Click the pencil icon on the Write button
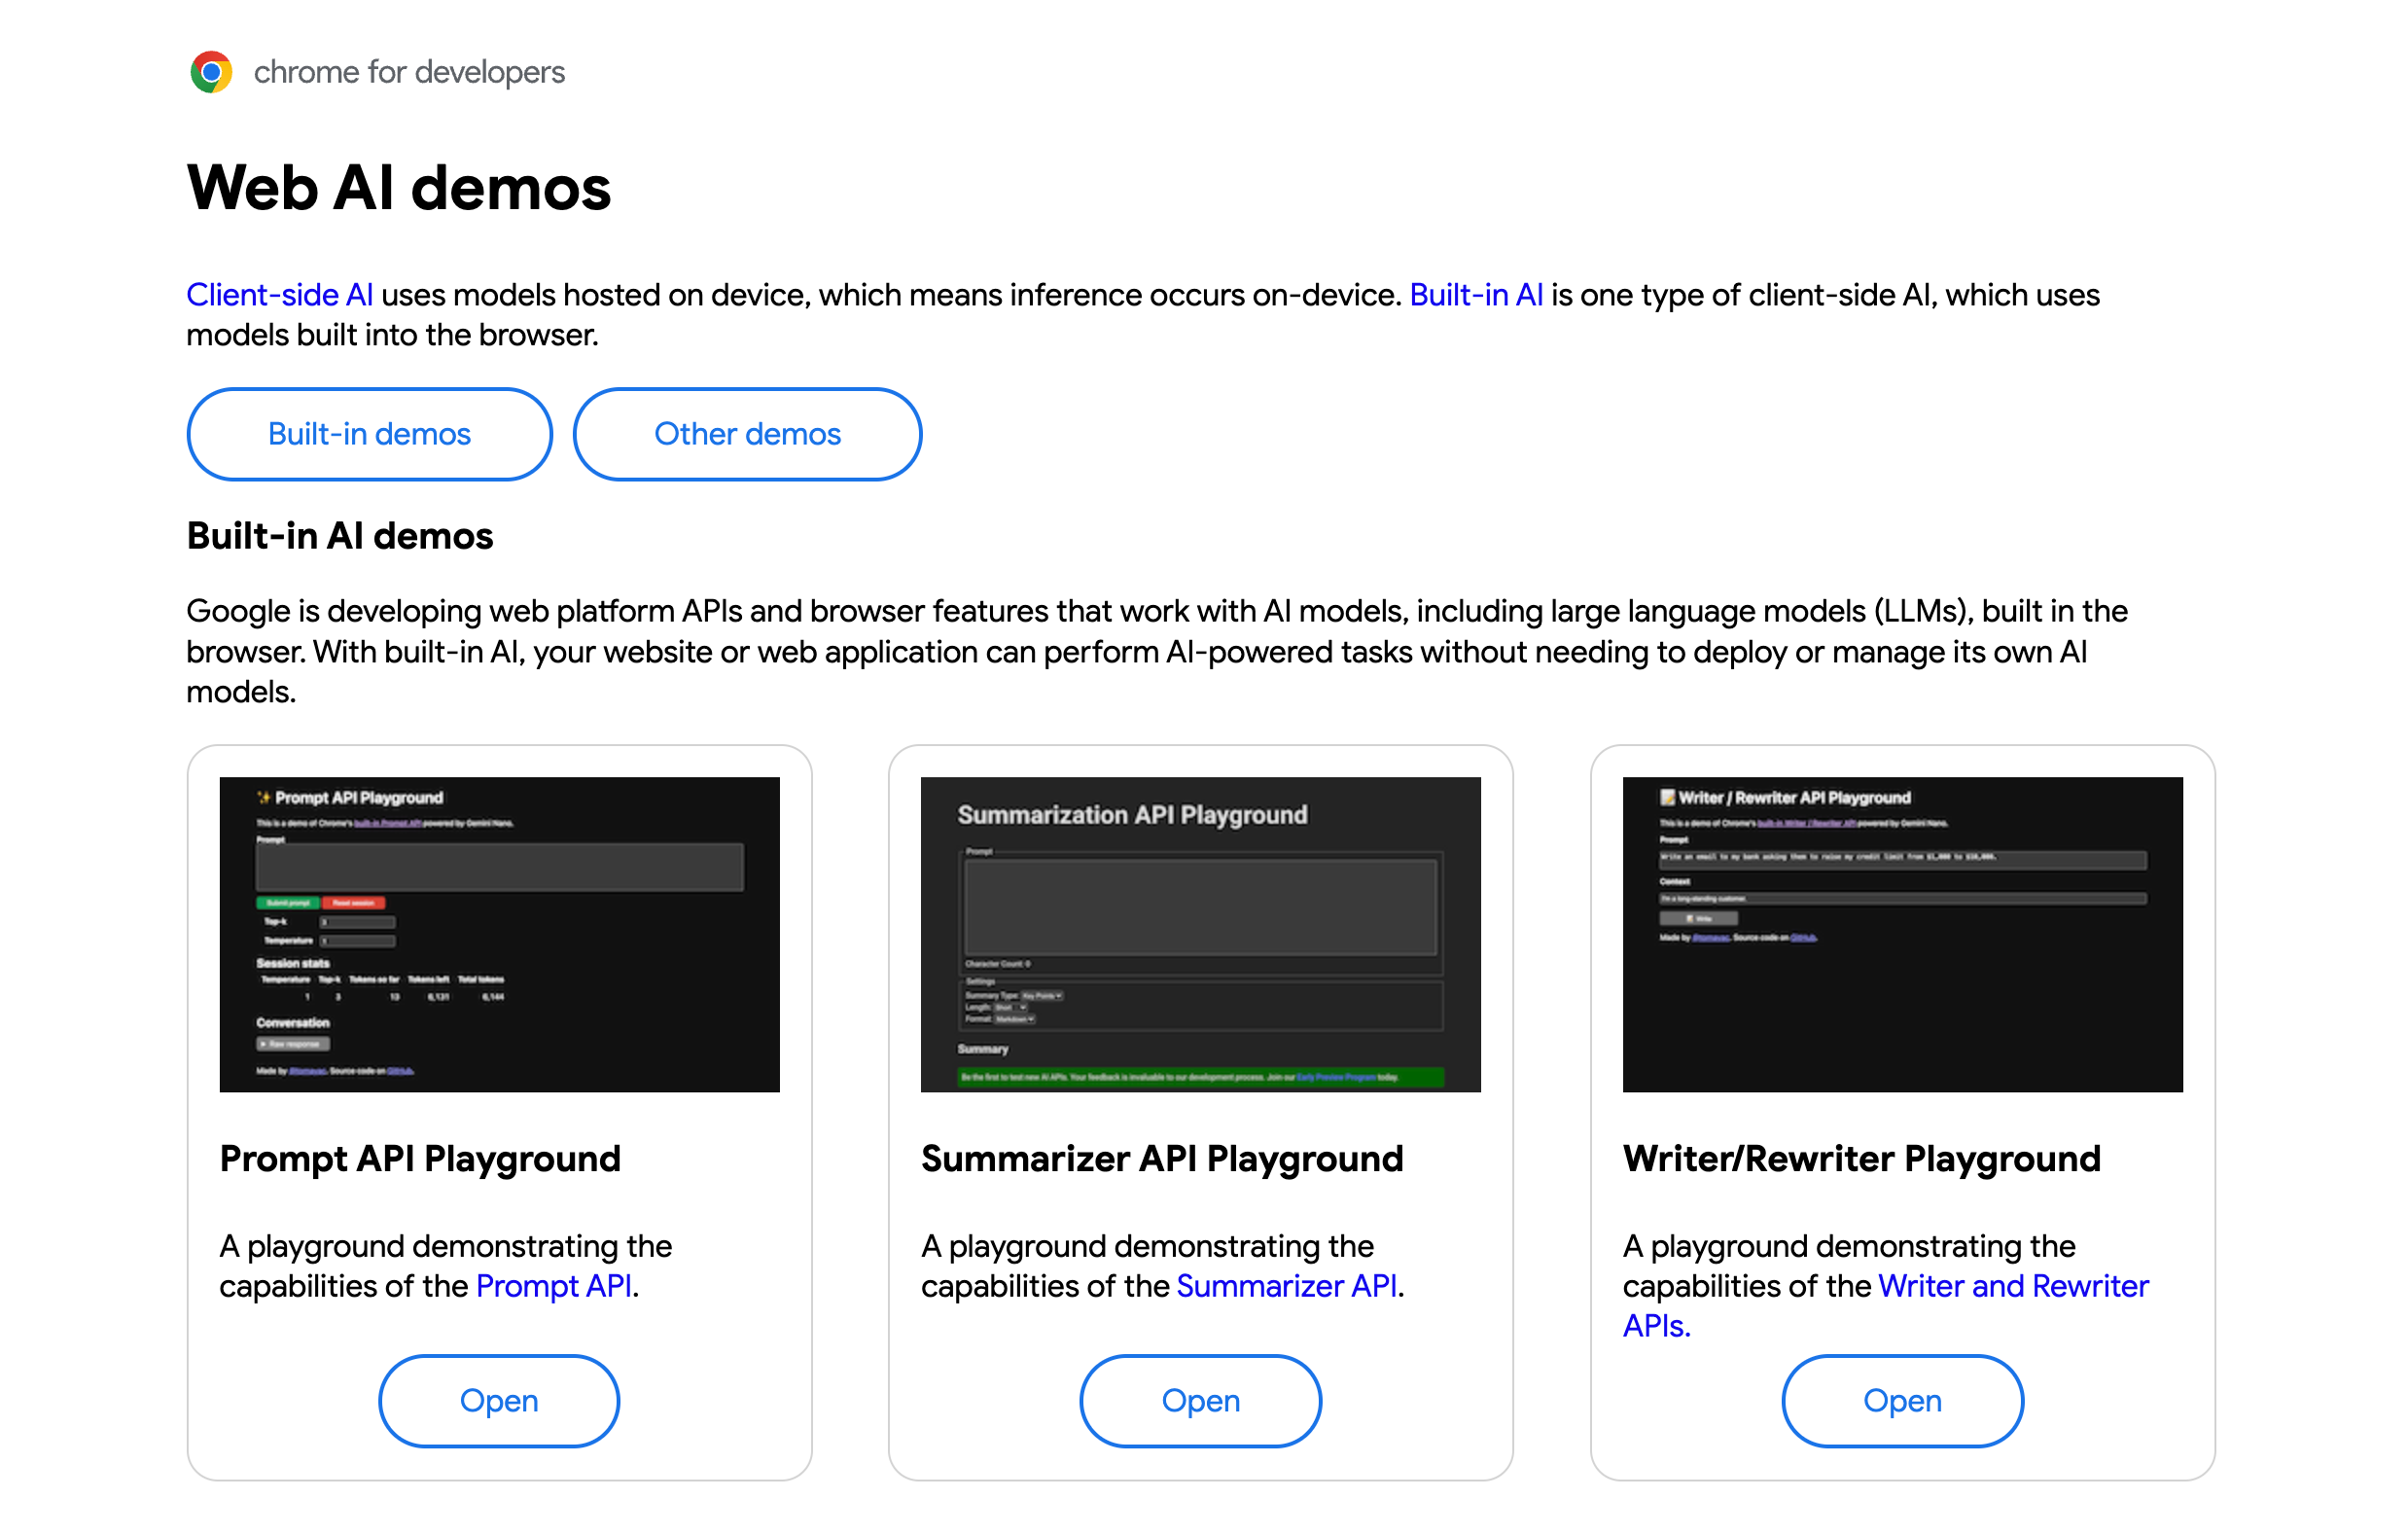Image resolution: width=2408 pixels, height=1535 pixels. [1692, 918]
